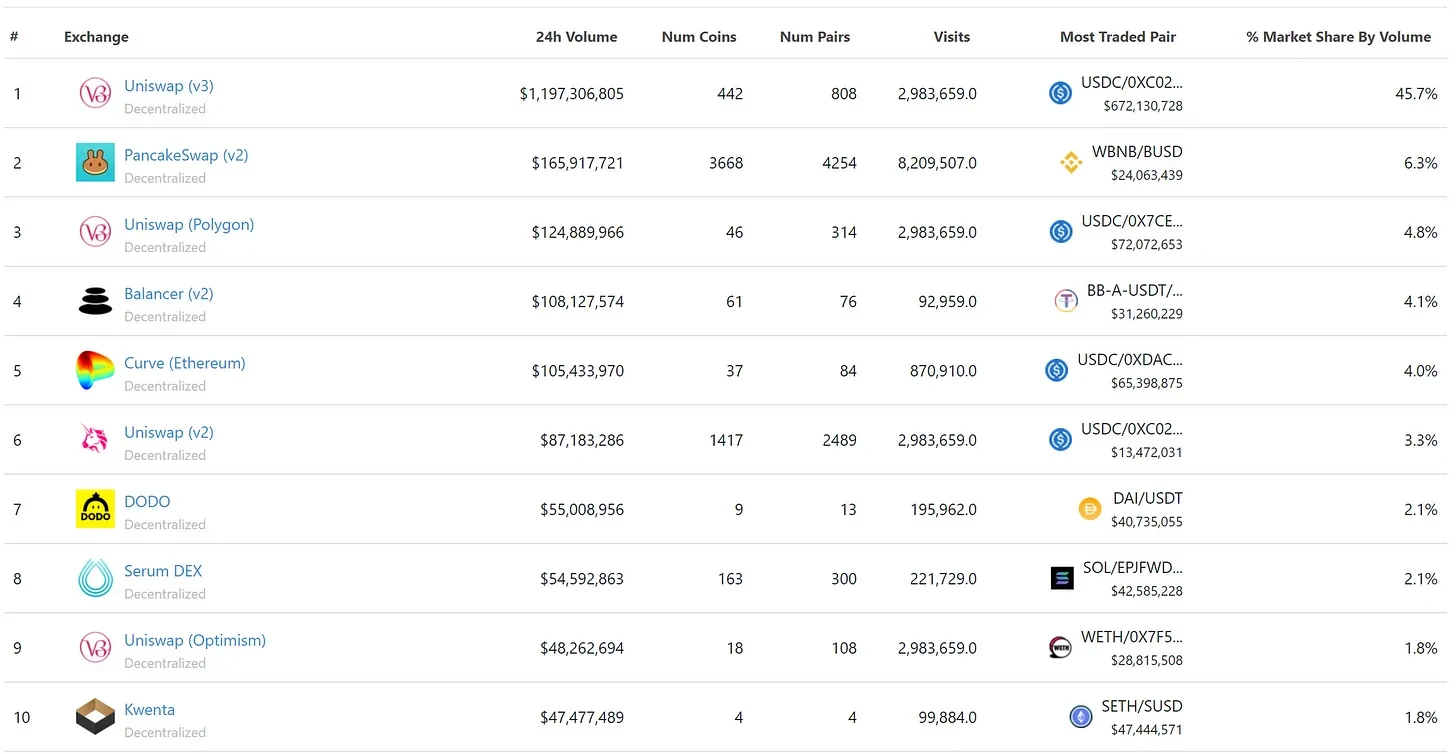1456x754 pixels.
Task: Click the sETH icon beside SETH/SUSD
Action: tap(1081, 716)
